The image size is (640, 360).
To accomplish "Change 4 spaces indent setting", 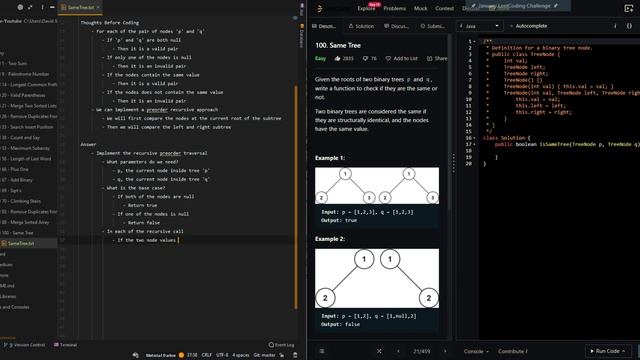I will (240, 355).
